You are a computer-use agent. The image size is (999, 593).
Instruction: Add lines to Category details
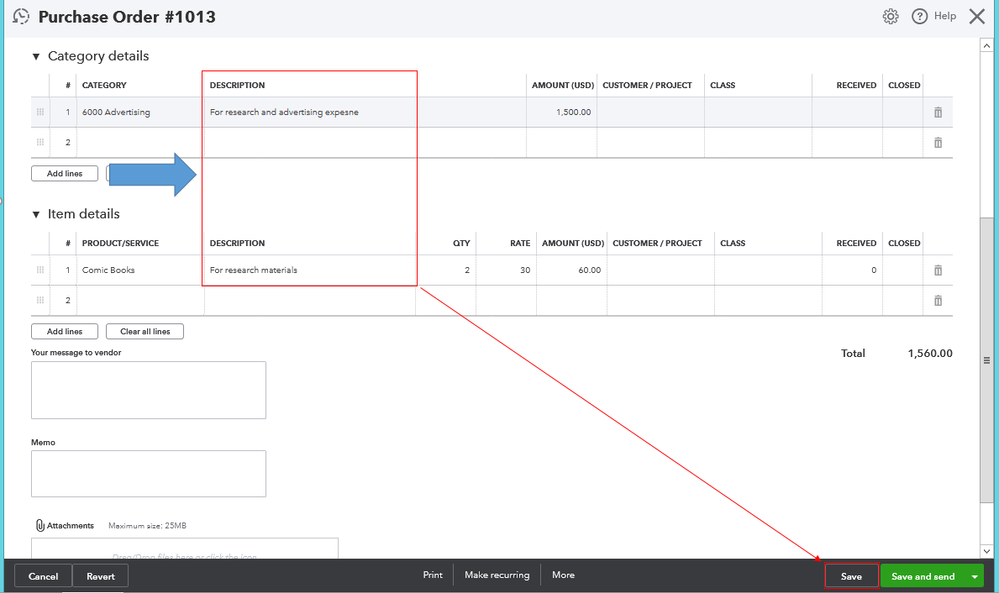coord(64,173)
